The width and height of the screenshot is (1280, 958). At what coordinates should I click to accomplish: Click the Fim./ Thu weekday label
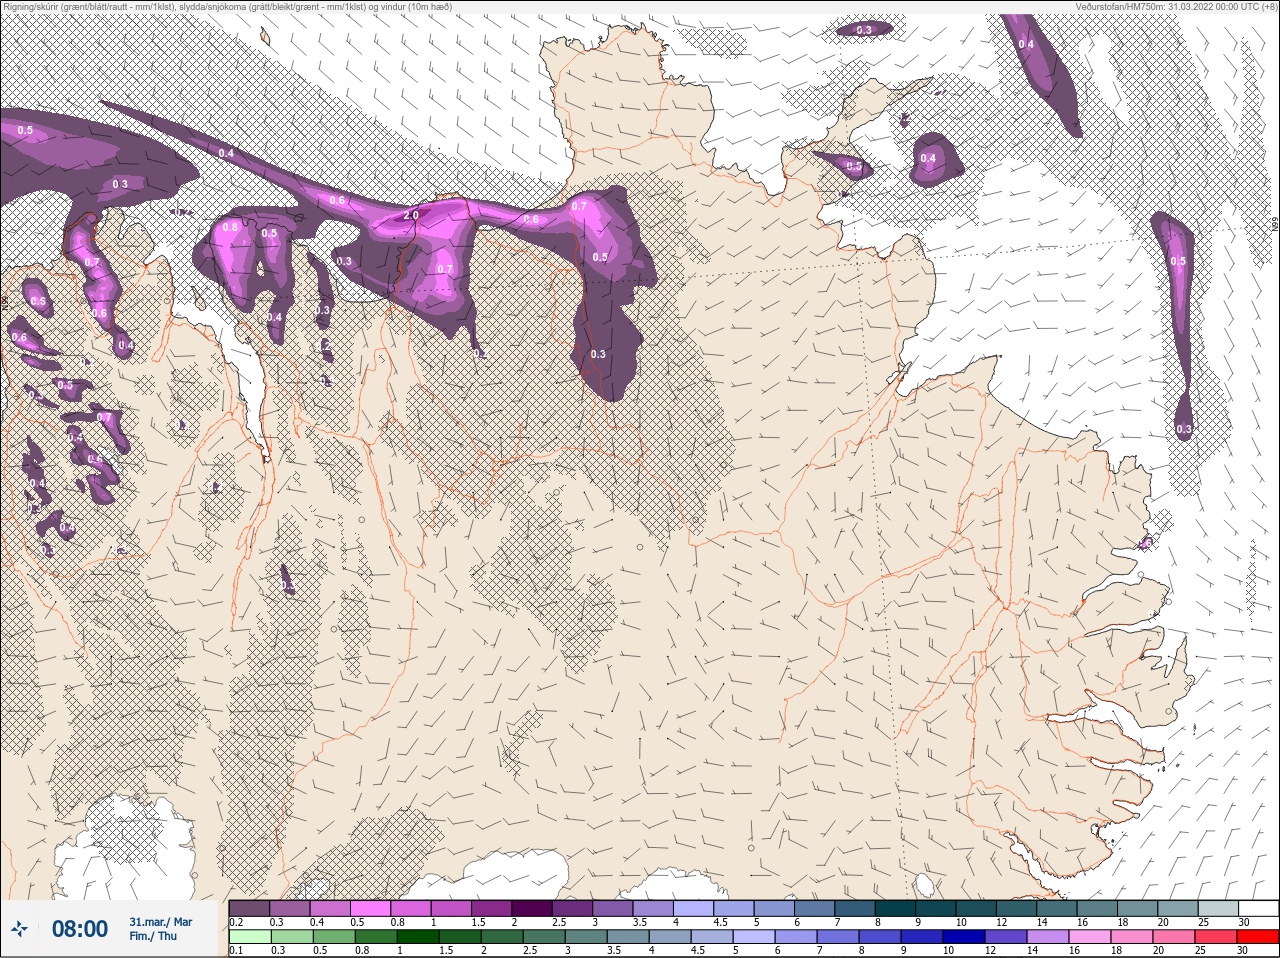point(153,936)
